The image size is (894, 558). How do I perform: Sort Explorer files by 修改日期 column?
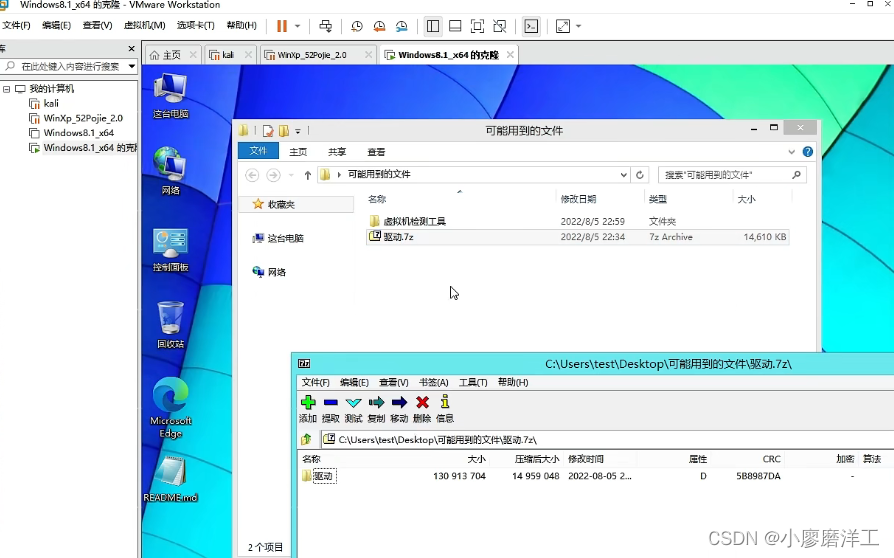578,199
